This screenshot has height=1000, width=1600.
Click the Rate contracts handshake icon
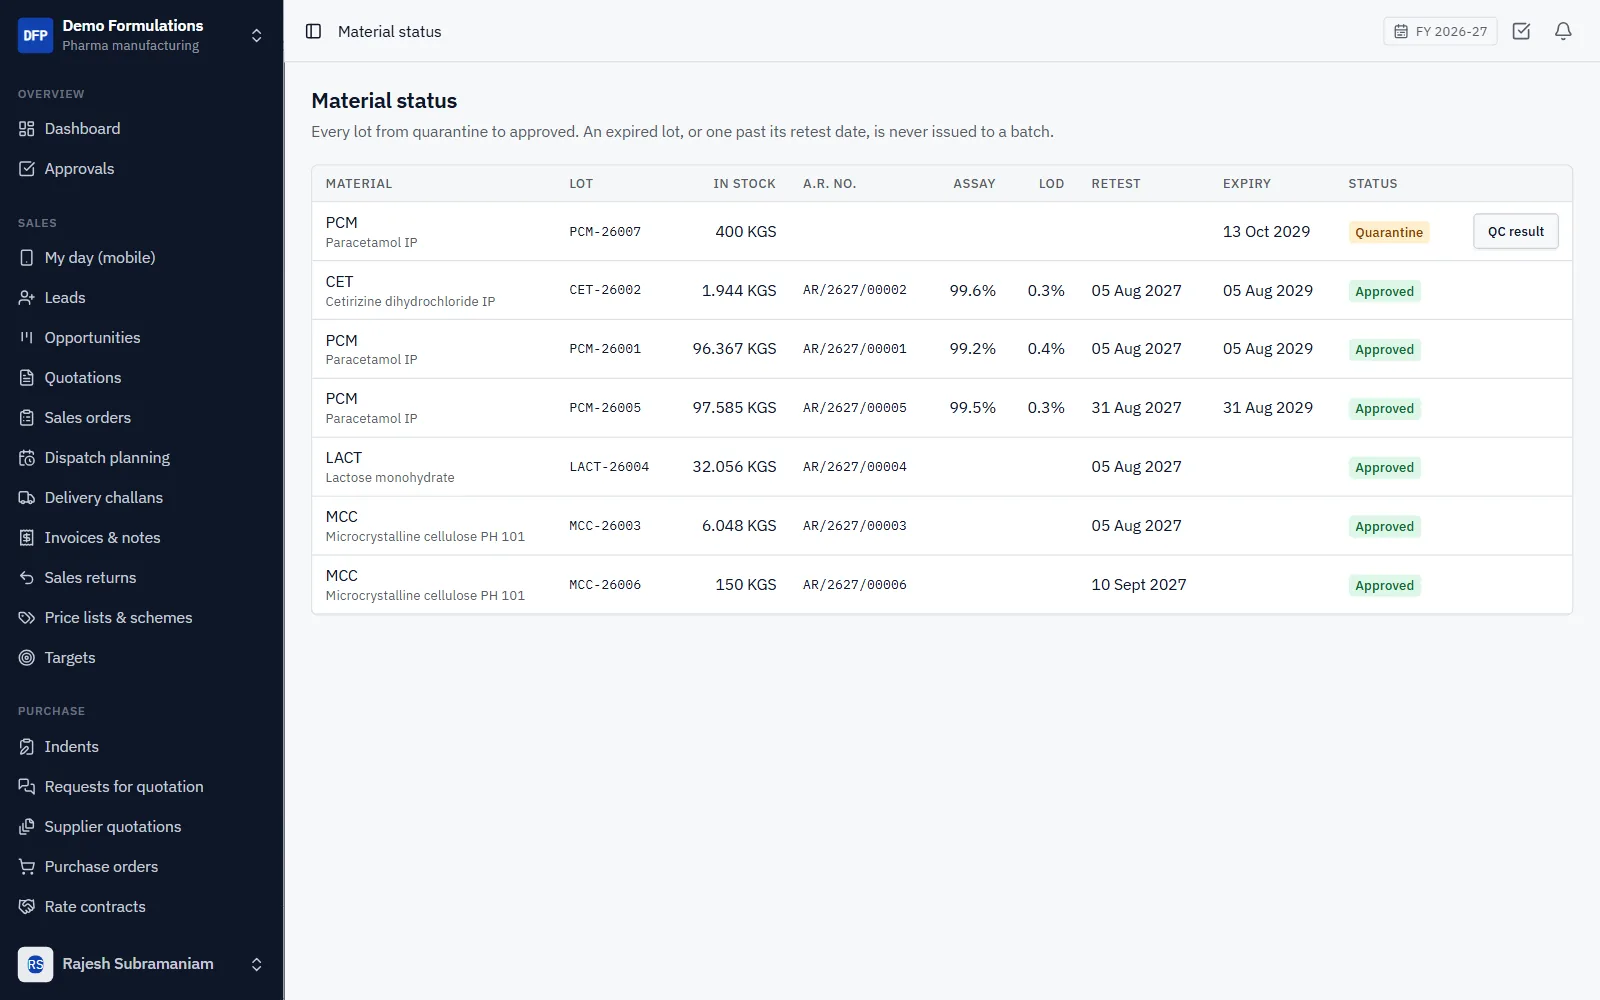coord(27,907)
